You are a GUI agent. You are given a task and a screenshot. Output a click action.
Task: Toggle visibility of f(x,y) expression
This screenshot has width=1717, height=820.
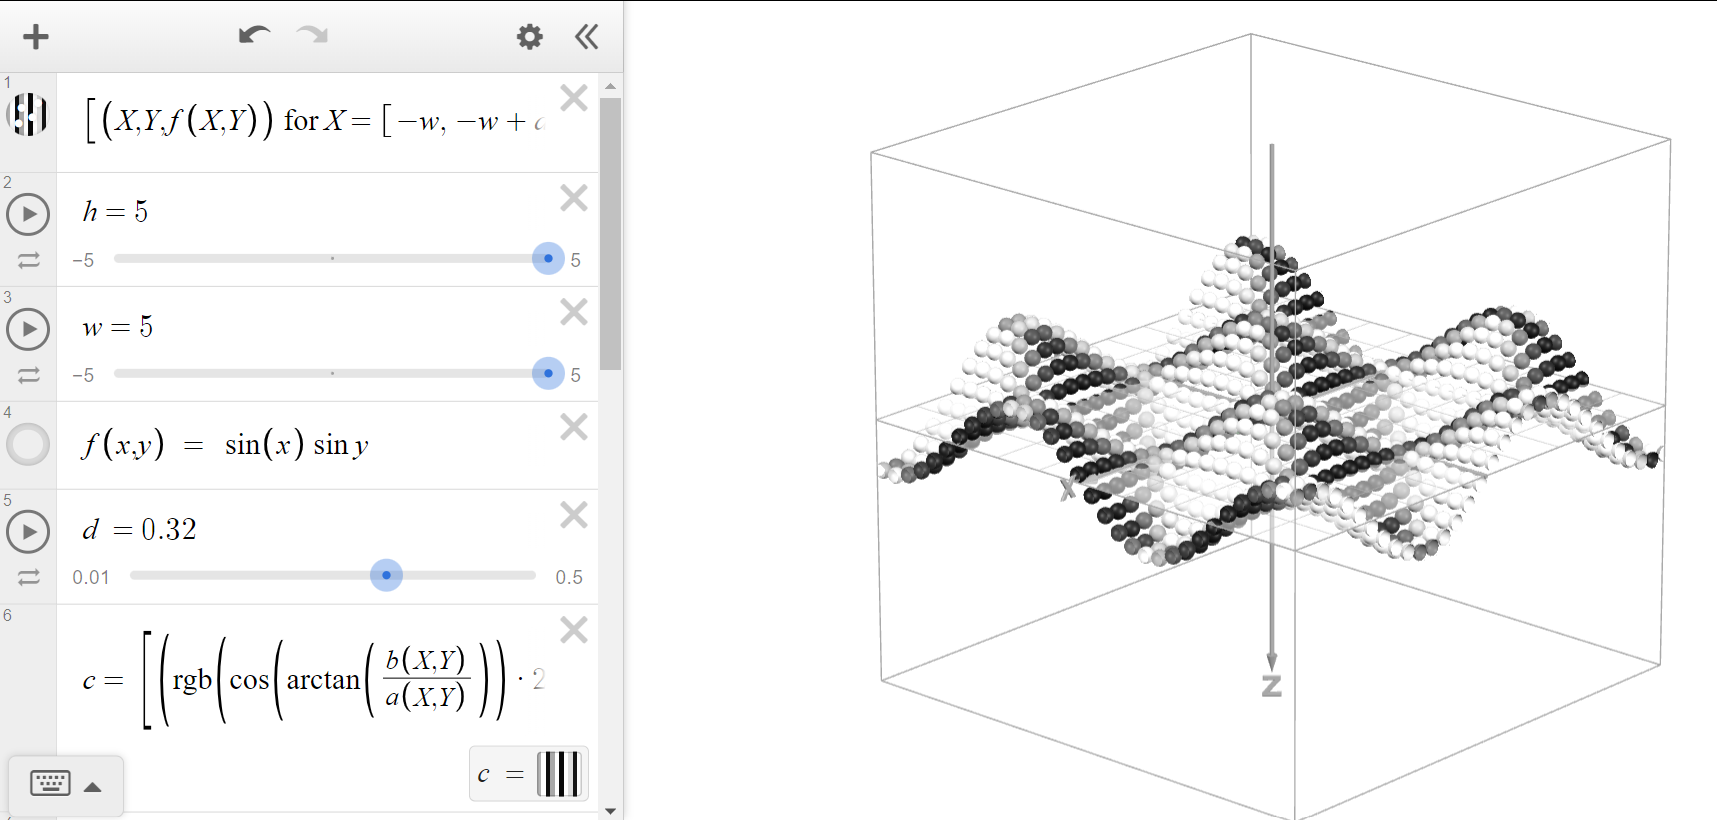click(x=28, y=445)
